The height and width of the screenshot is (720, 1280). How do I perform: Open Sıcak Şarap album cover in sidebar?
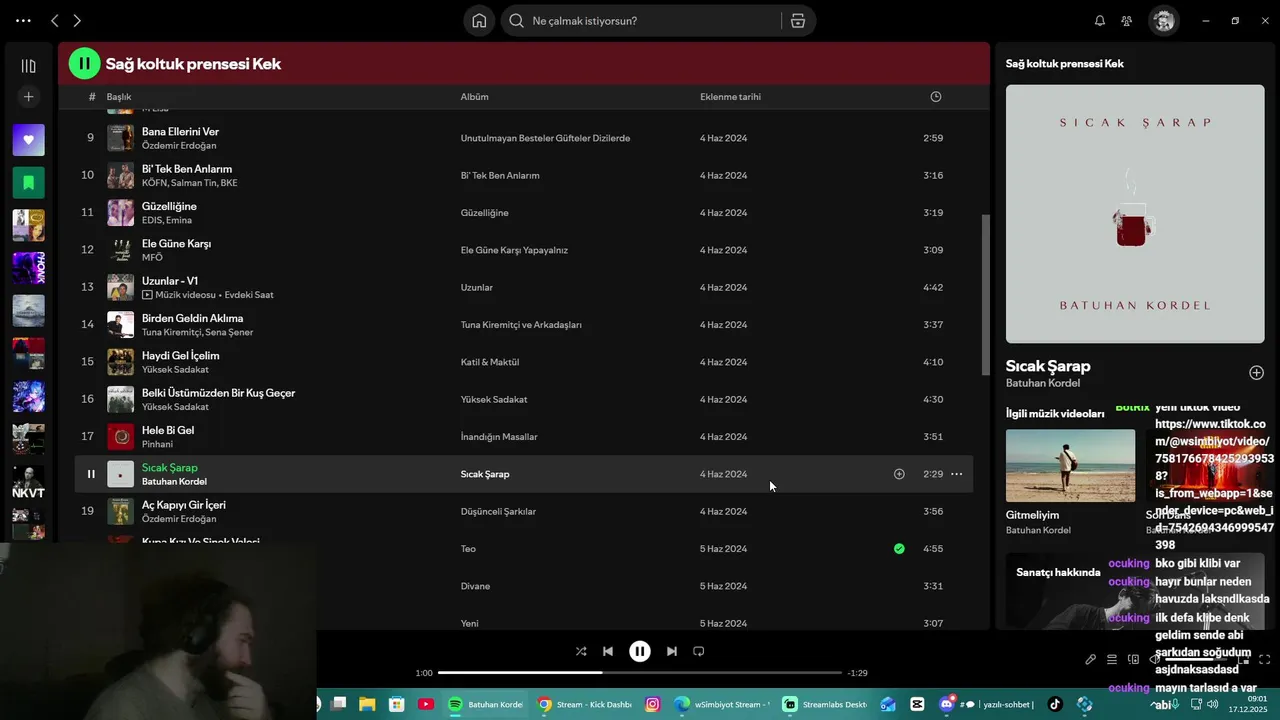tap(1135, 214)
